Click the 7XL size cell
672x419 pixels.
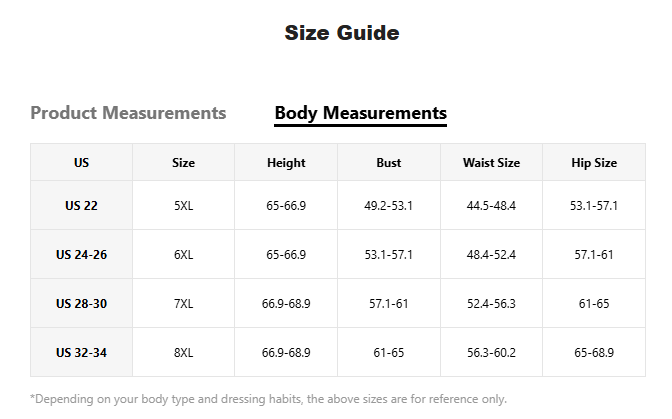(x=183, y=304)
